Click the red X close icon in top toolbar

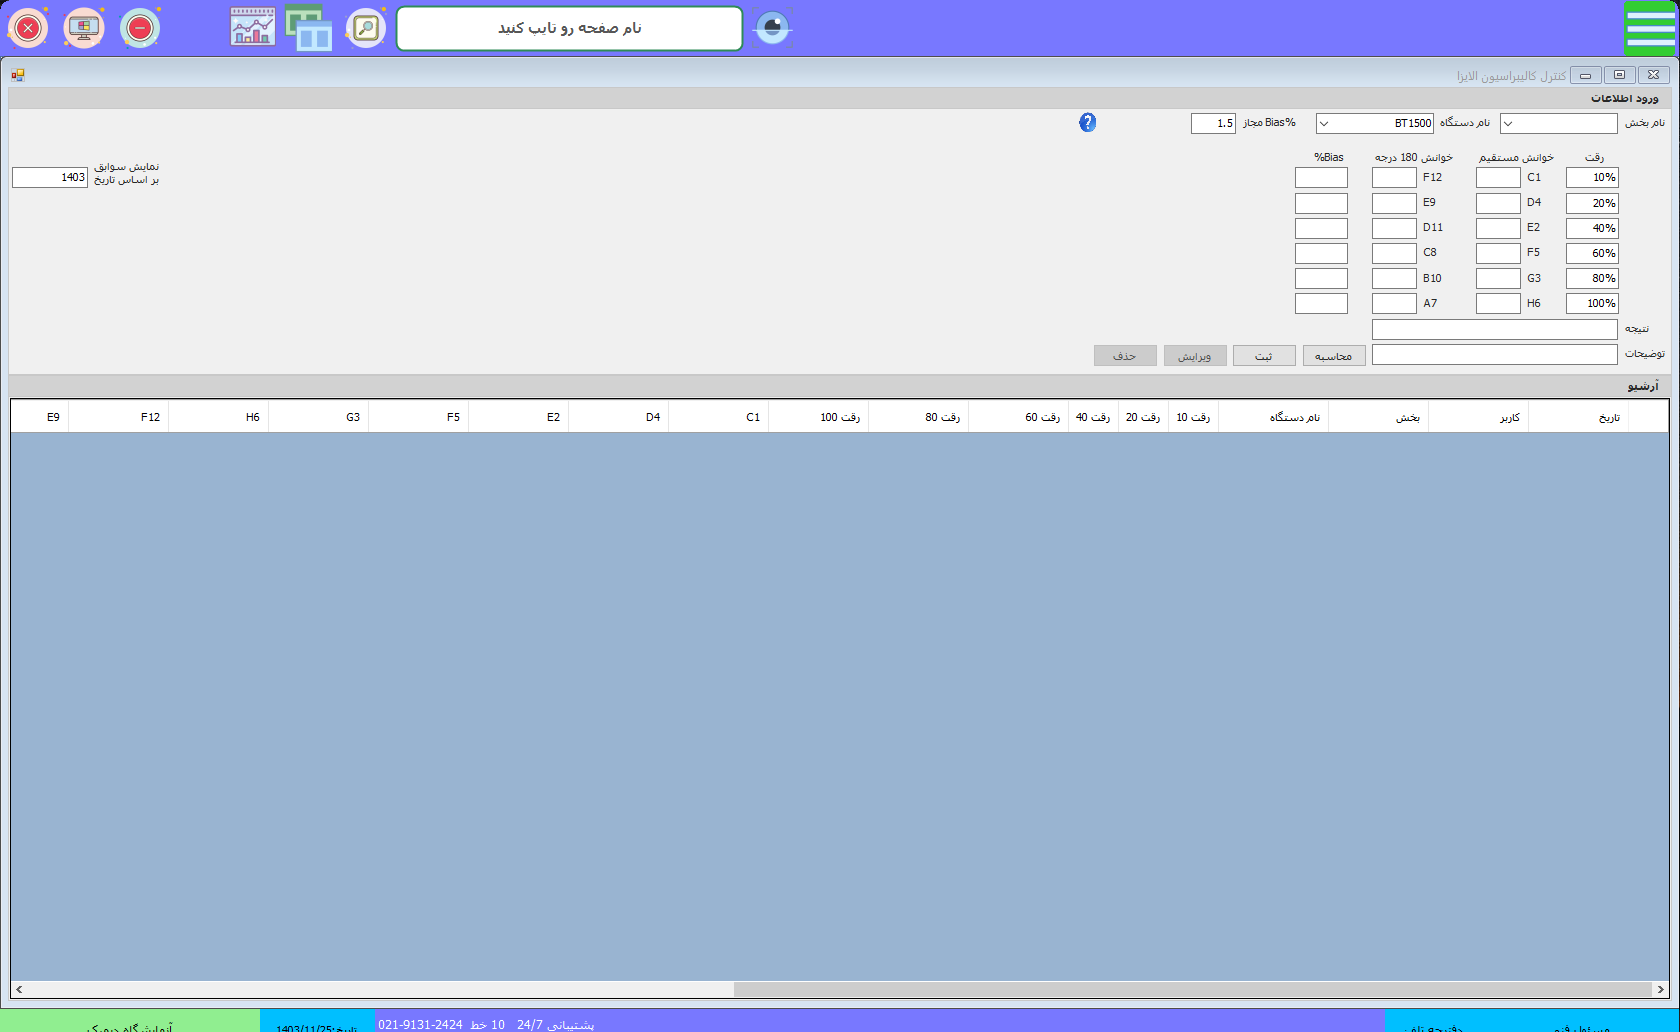(x=28, y=28)
